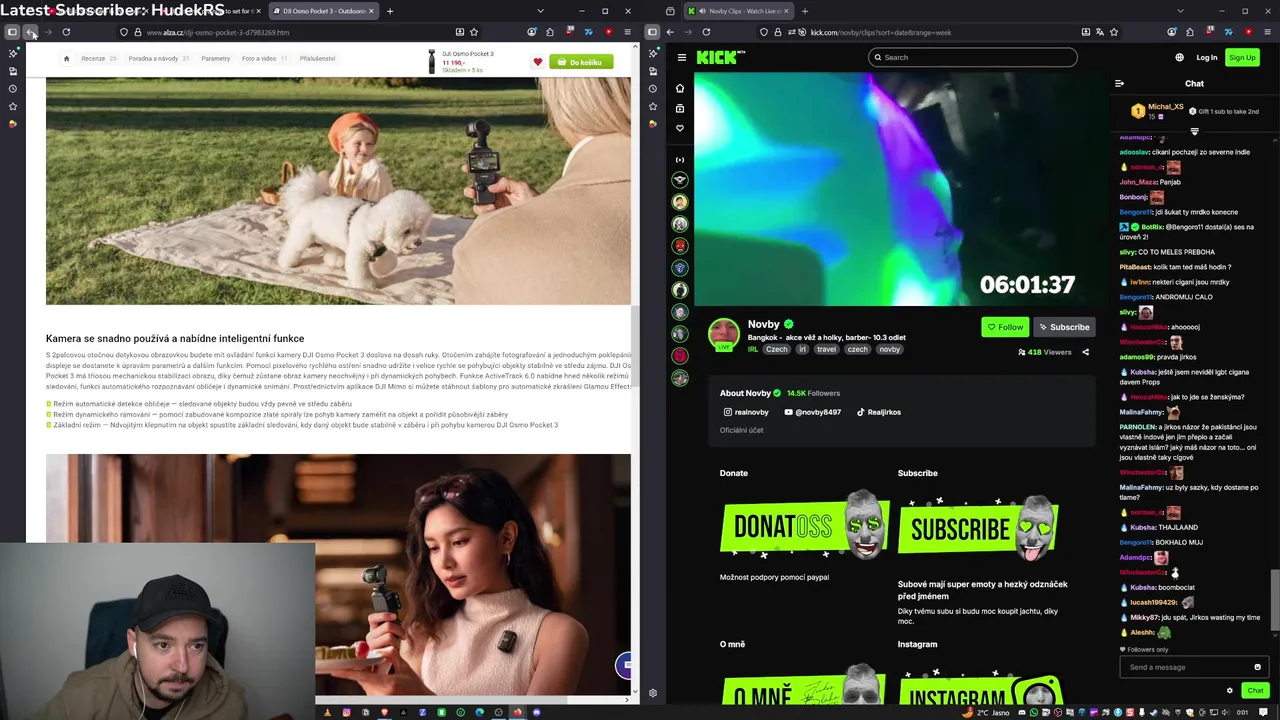1280x720 pixels.
Task: Click the Novby channel avatar
Action: [x=724, y=334]
